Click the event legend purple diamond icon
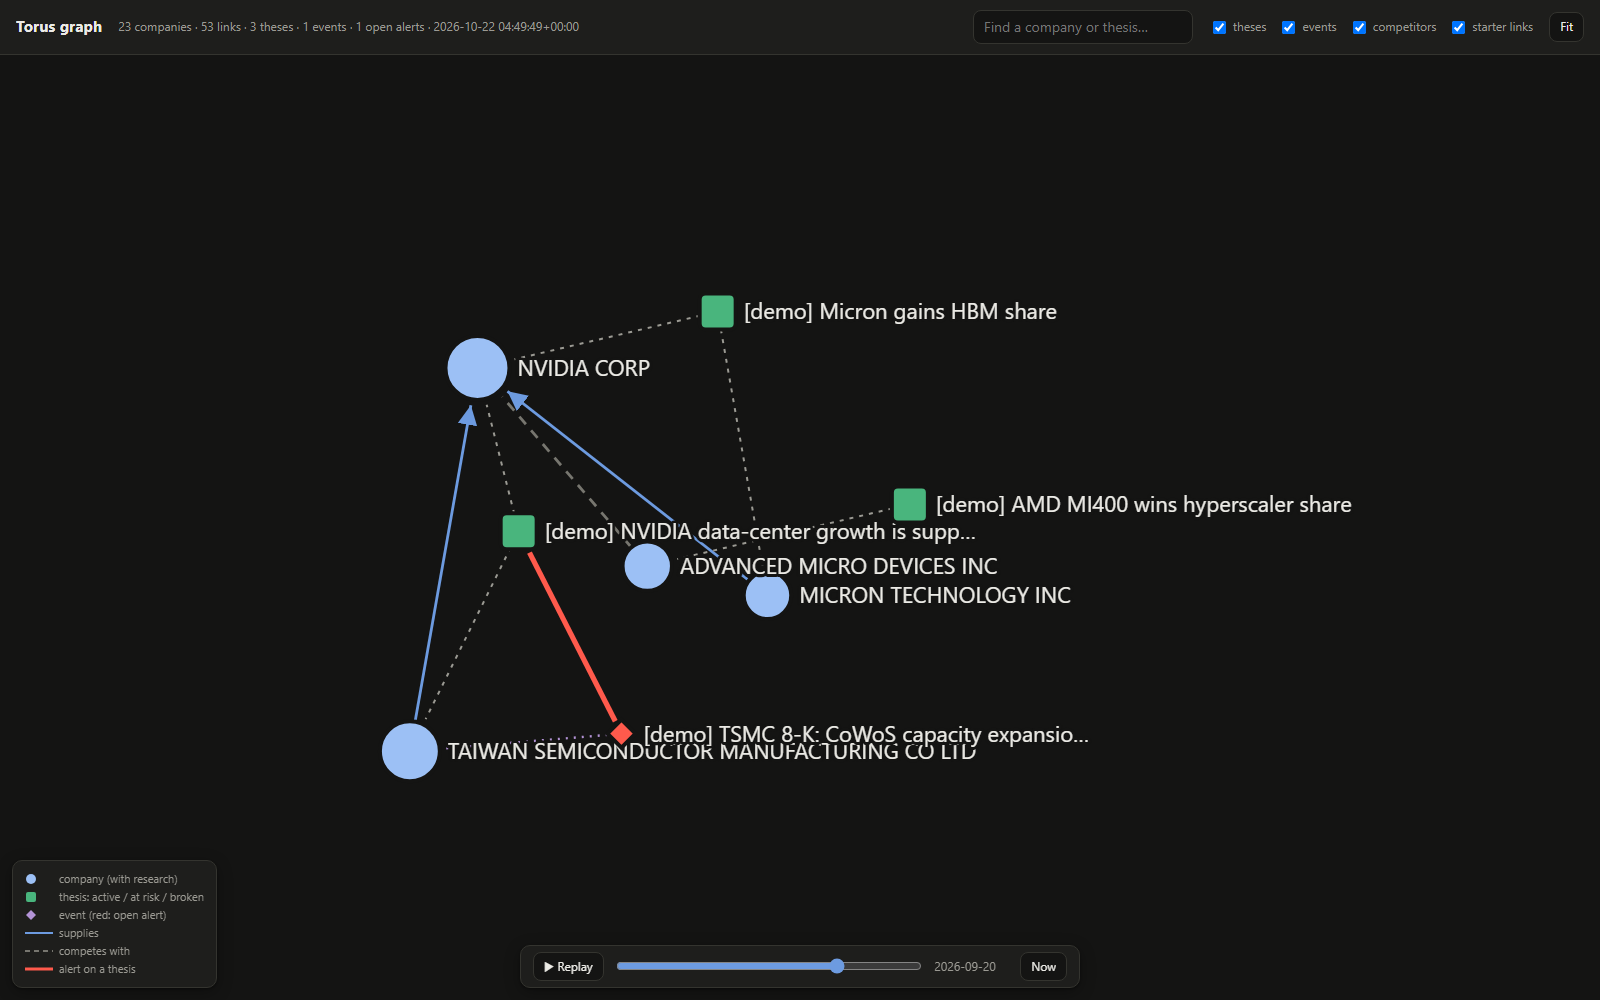Viewport: 1600px width, 1000px height. click(31, 915)
